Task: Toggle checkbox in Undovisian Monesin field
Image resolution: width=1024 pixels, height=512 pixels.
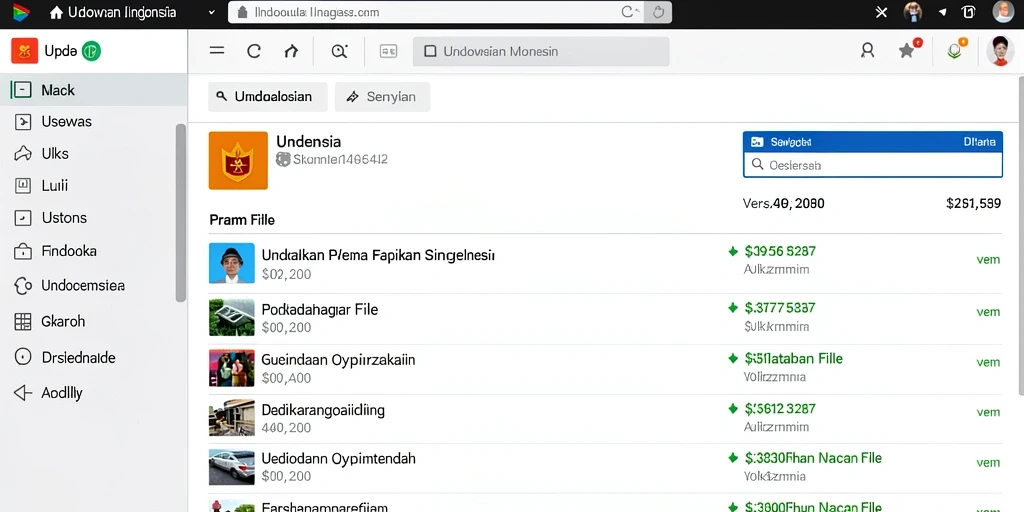Action: pyautogui.click(x=430, y=51)
